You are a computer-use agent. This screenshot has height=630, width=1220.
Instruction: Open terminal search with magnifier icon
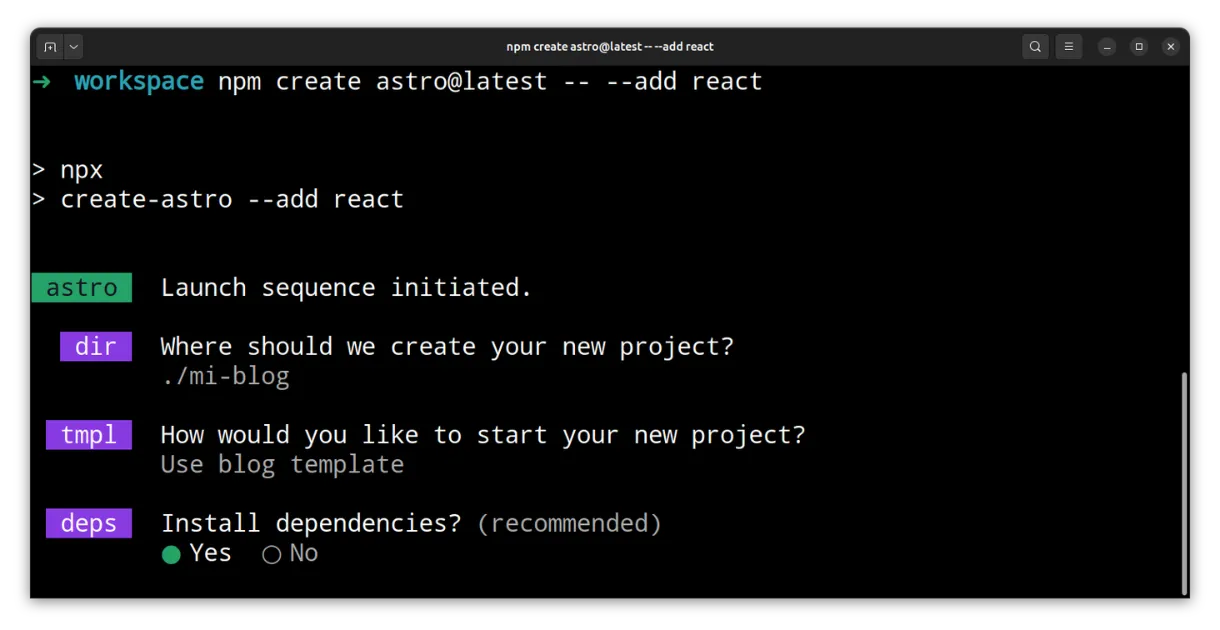click(x=1035, y=47)
